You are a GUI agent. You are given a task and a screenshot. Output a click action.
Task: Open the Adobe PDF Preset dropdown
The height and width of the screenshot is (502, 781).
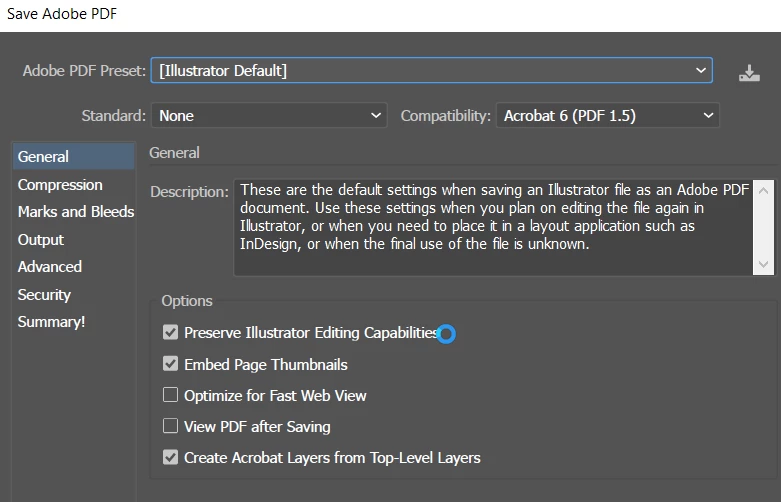coord(431,70)
